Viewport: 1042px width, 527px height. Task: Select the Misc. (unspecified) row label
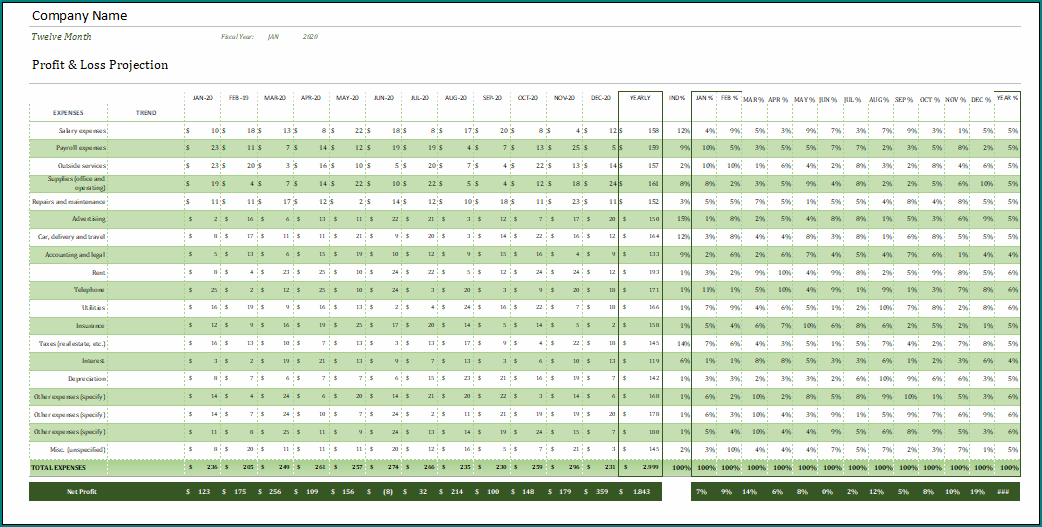coord(77,450)
